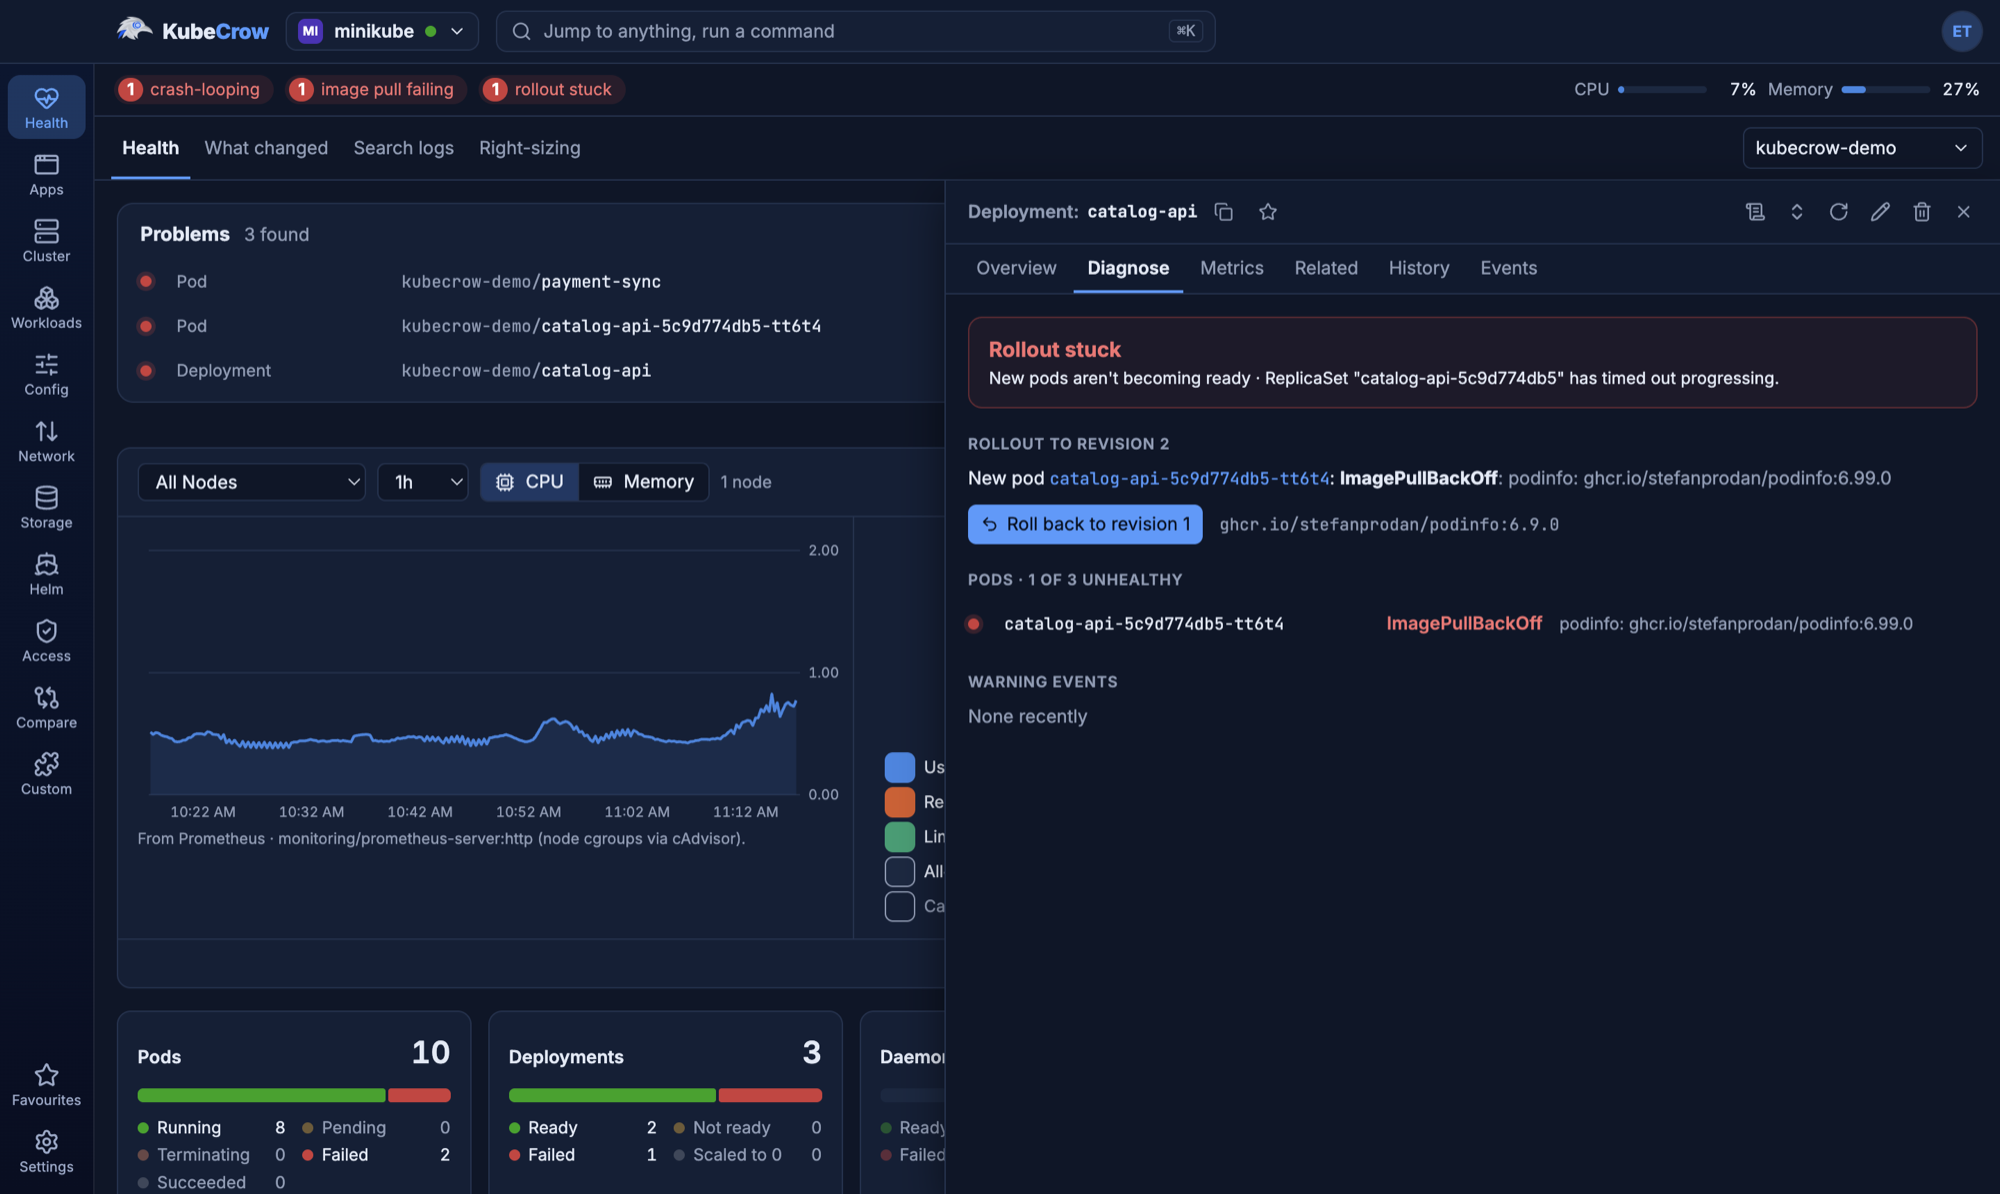Toggle the green legend series checkbox

[x=900, y=837]
